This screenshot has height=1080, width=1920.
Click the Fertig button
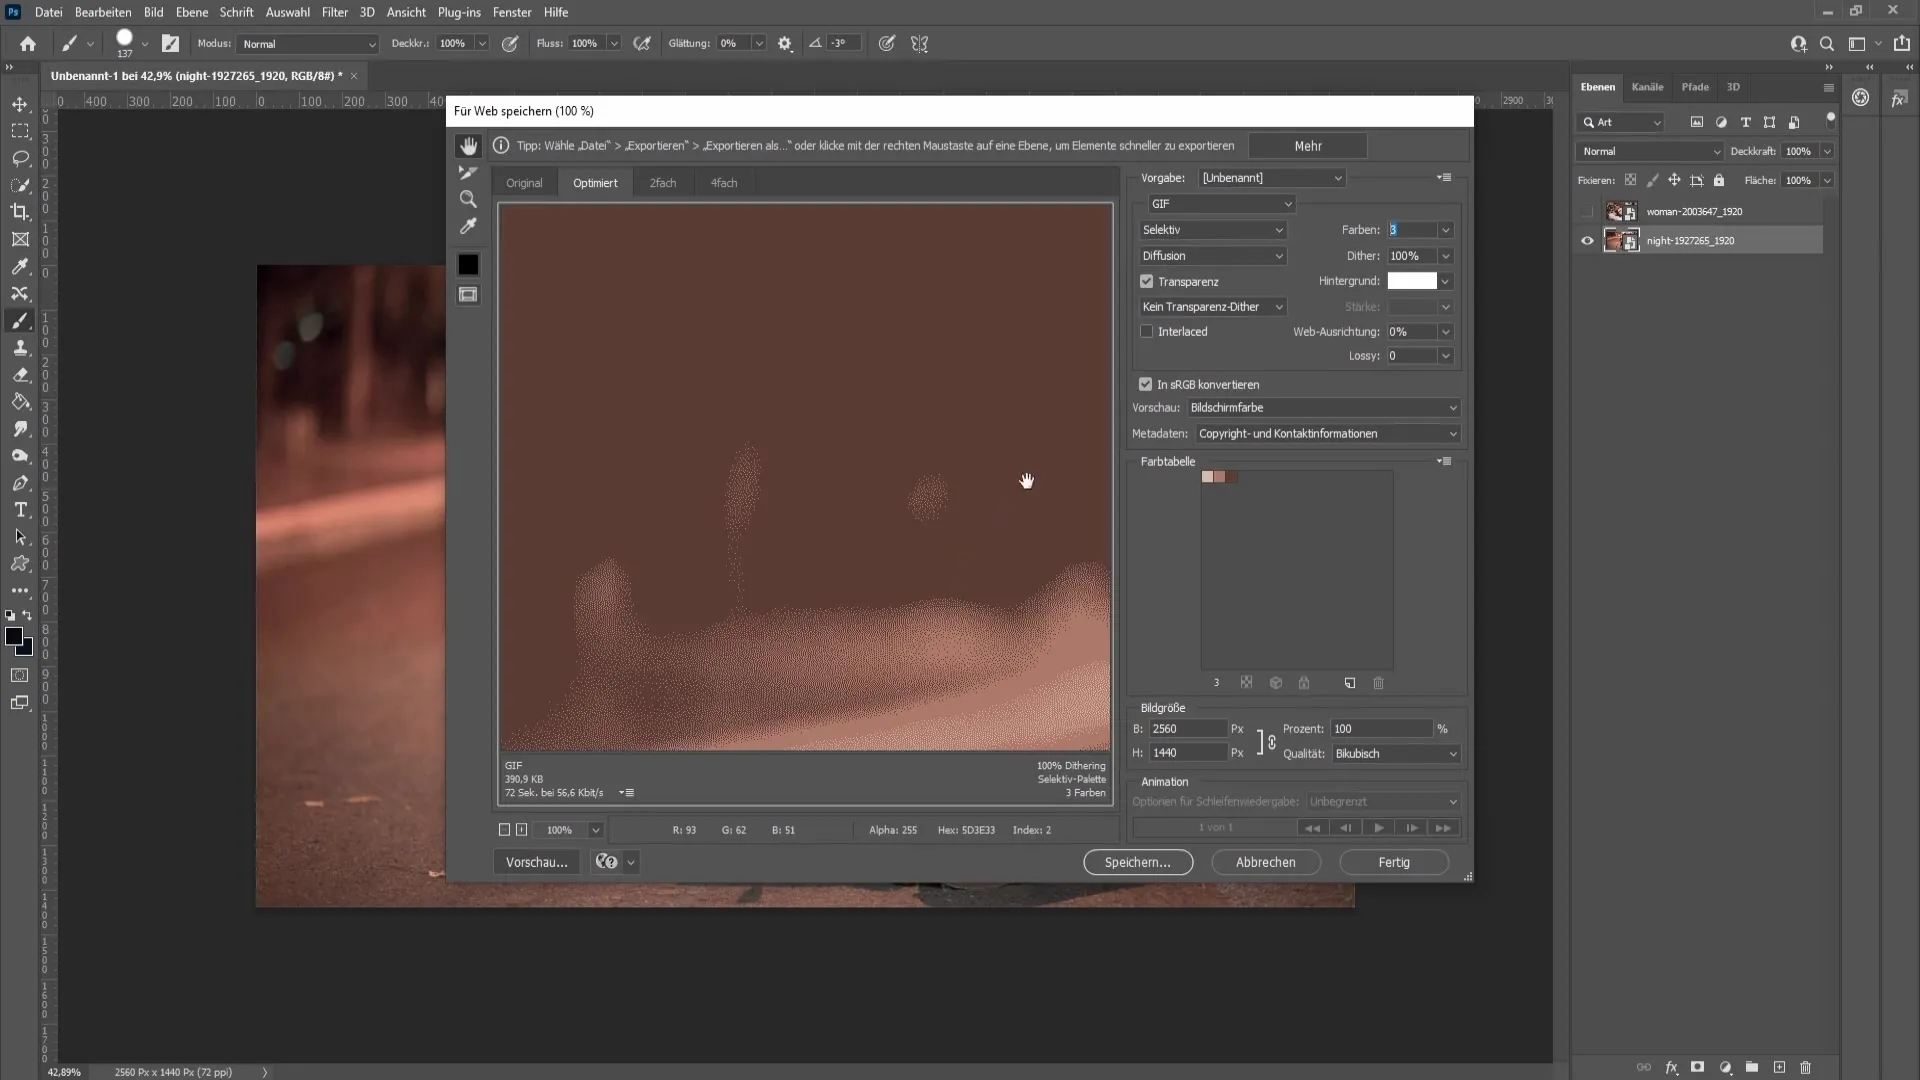[1394, 862]
